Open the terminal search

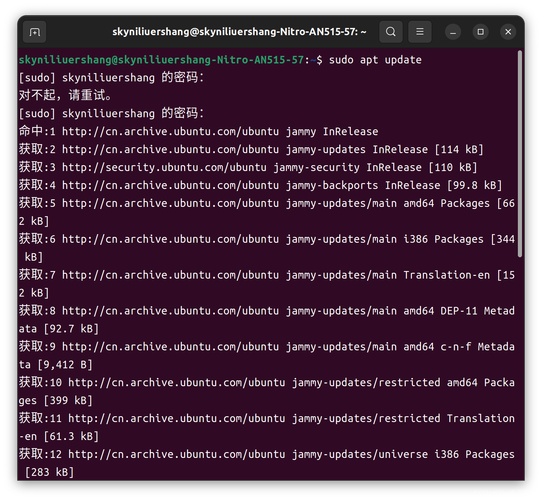391,32
